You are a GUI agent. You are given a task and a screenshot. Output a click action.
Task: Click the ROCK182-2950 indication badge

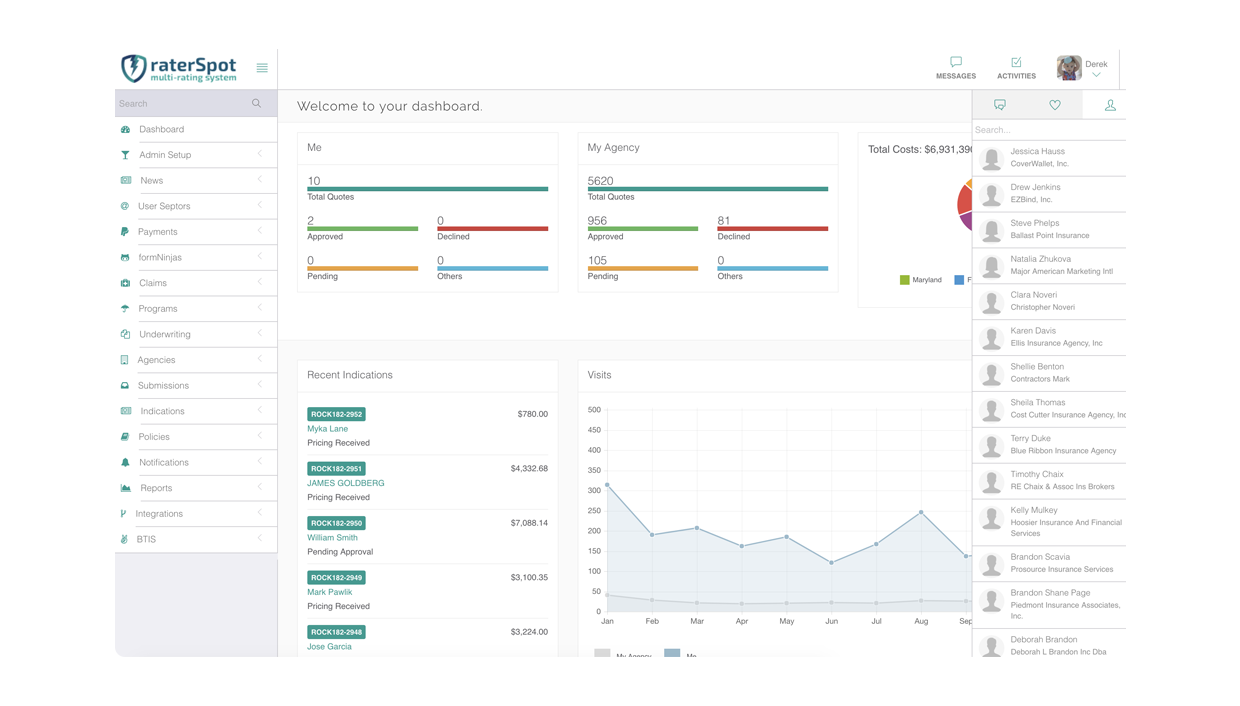pos(336,523)
